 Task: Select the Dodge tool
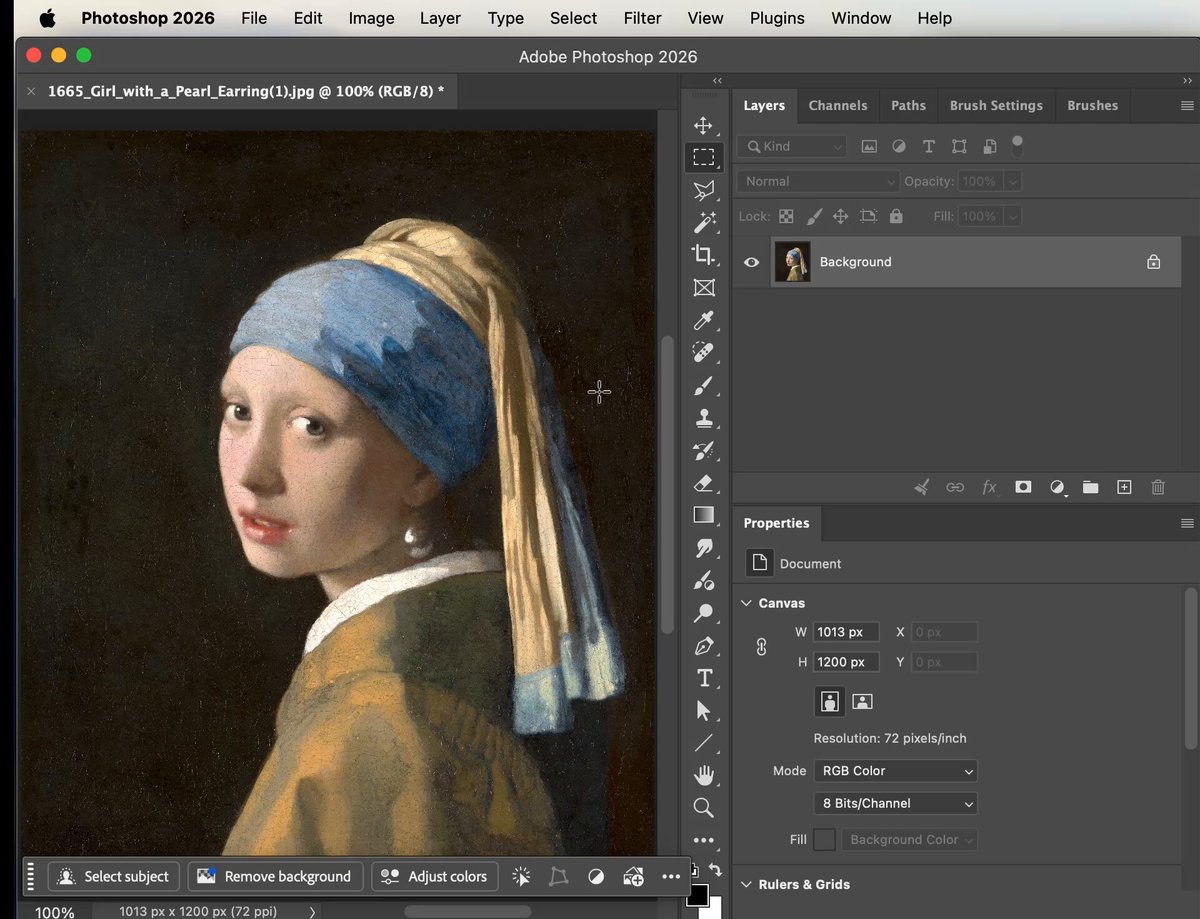click(704, 613)
